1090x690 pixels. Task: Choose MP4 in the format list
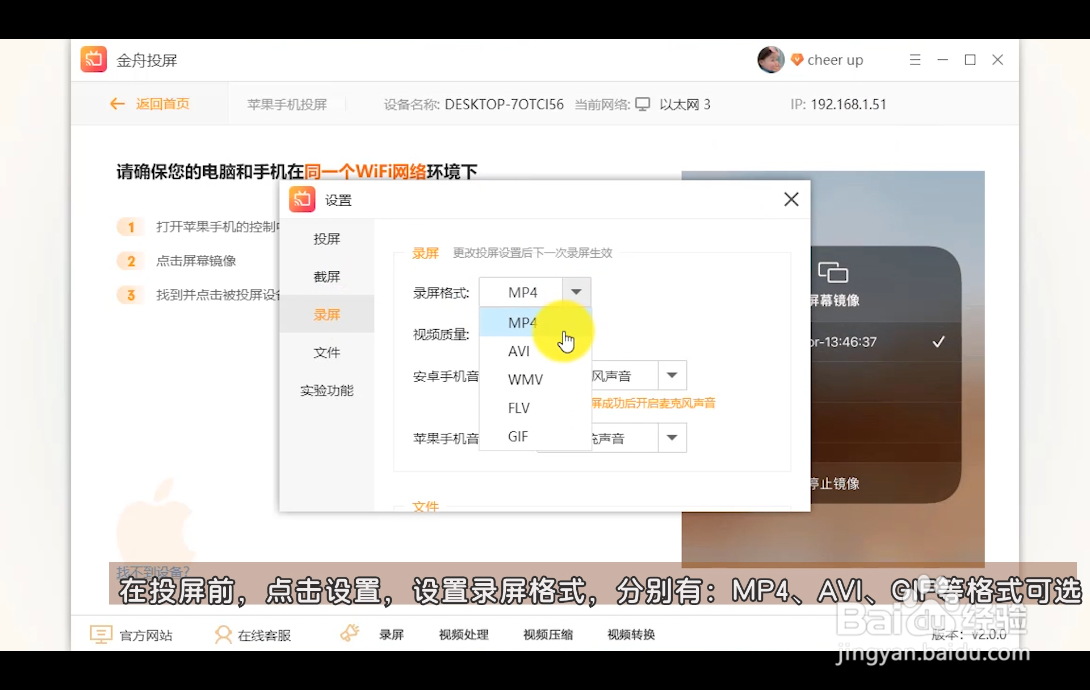coord(535,322)
